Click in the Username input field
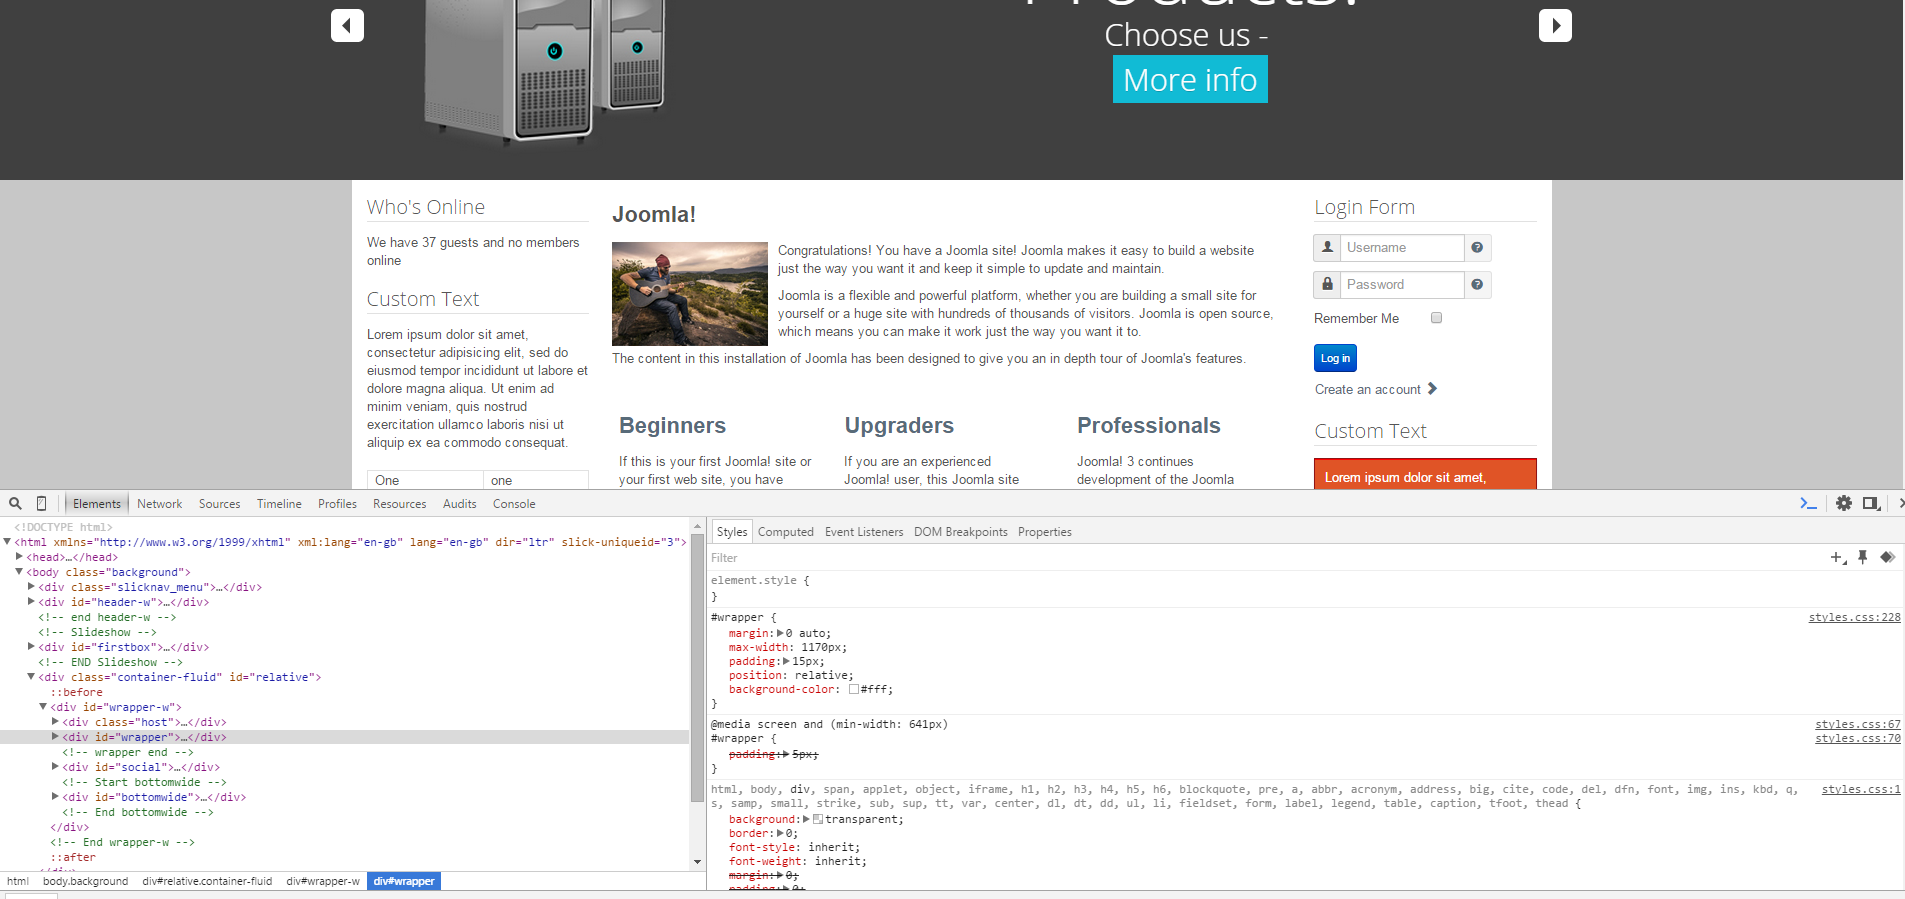The height and width of the screenshot is (899, 1905). click(1402, 248)
